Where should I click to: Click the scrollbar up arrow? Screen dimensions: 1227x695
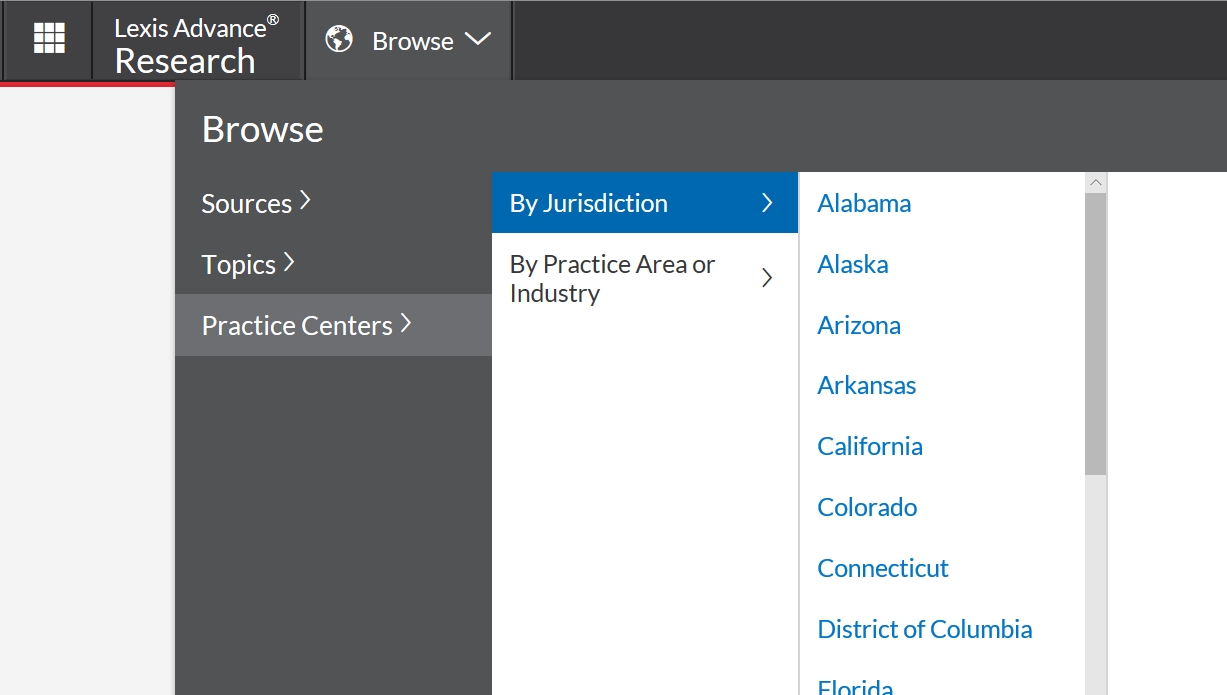click(x=1095, y=183)
